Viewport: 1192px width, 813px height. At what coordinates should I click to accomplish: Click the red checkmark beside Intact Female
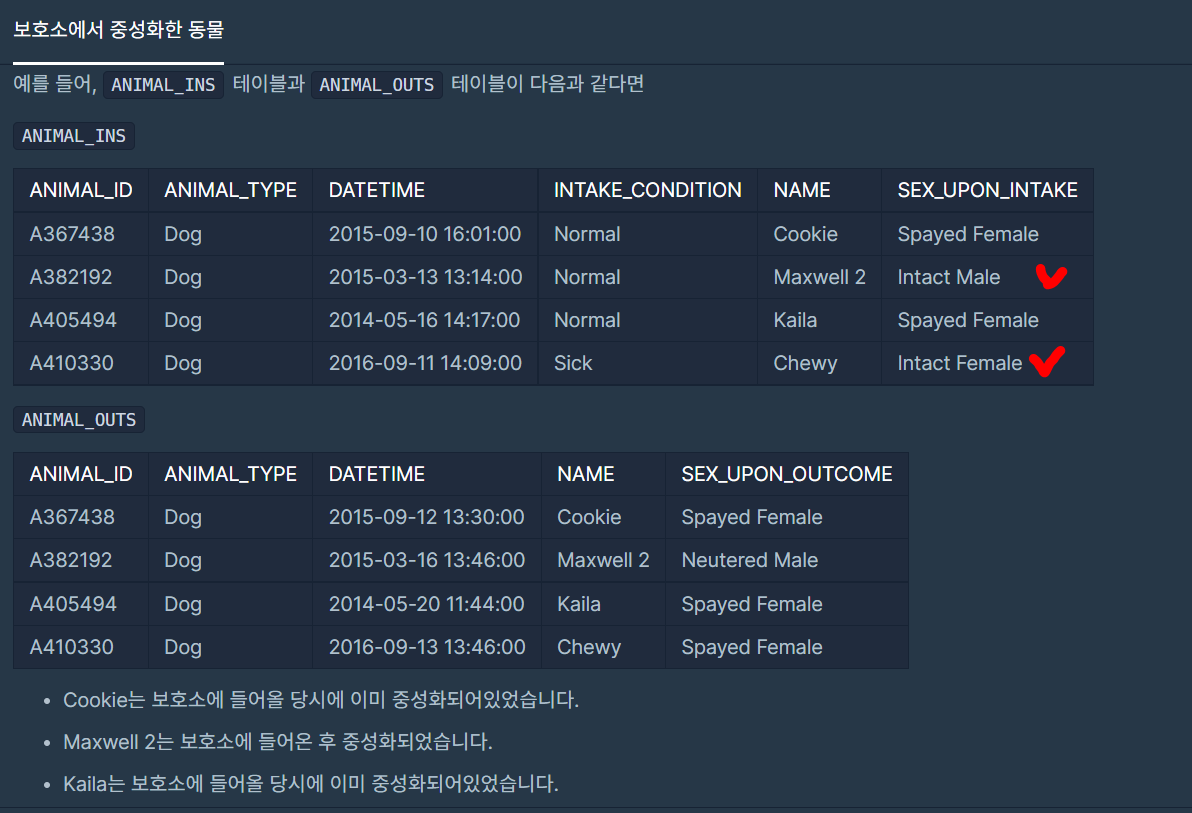[x=1048, y=361]
